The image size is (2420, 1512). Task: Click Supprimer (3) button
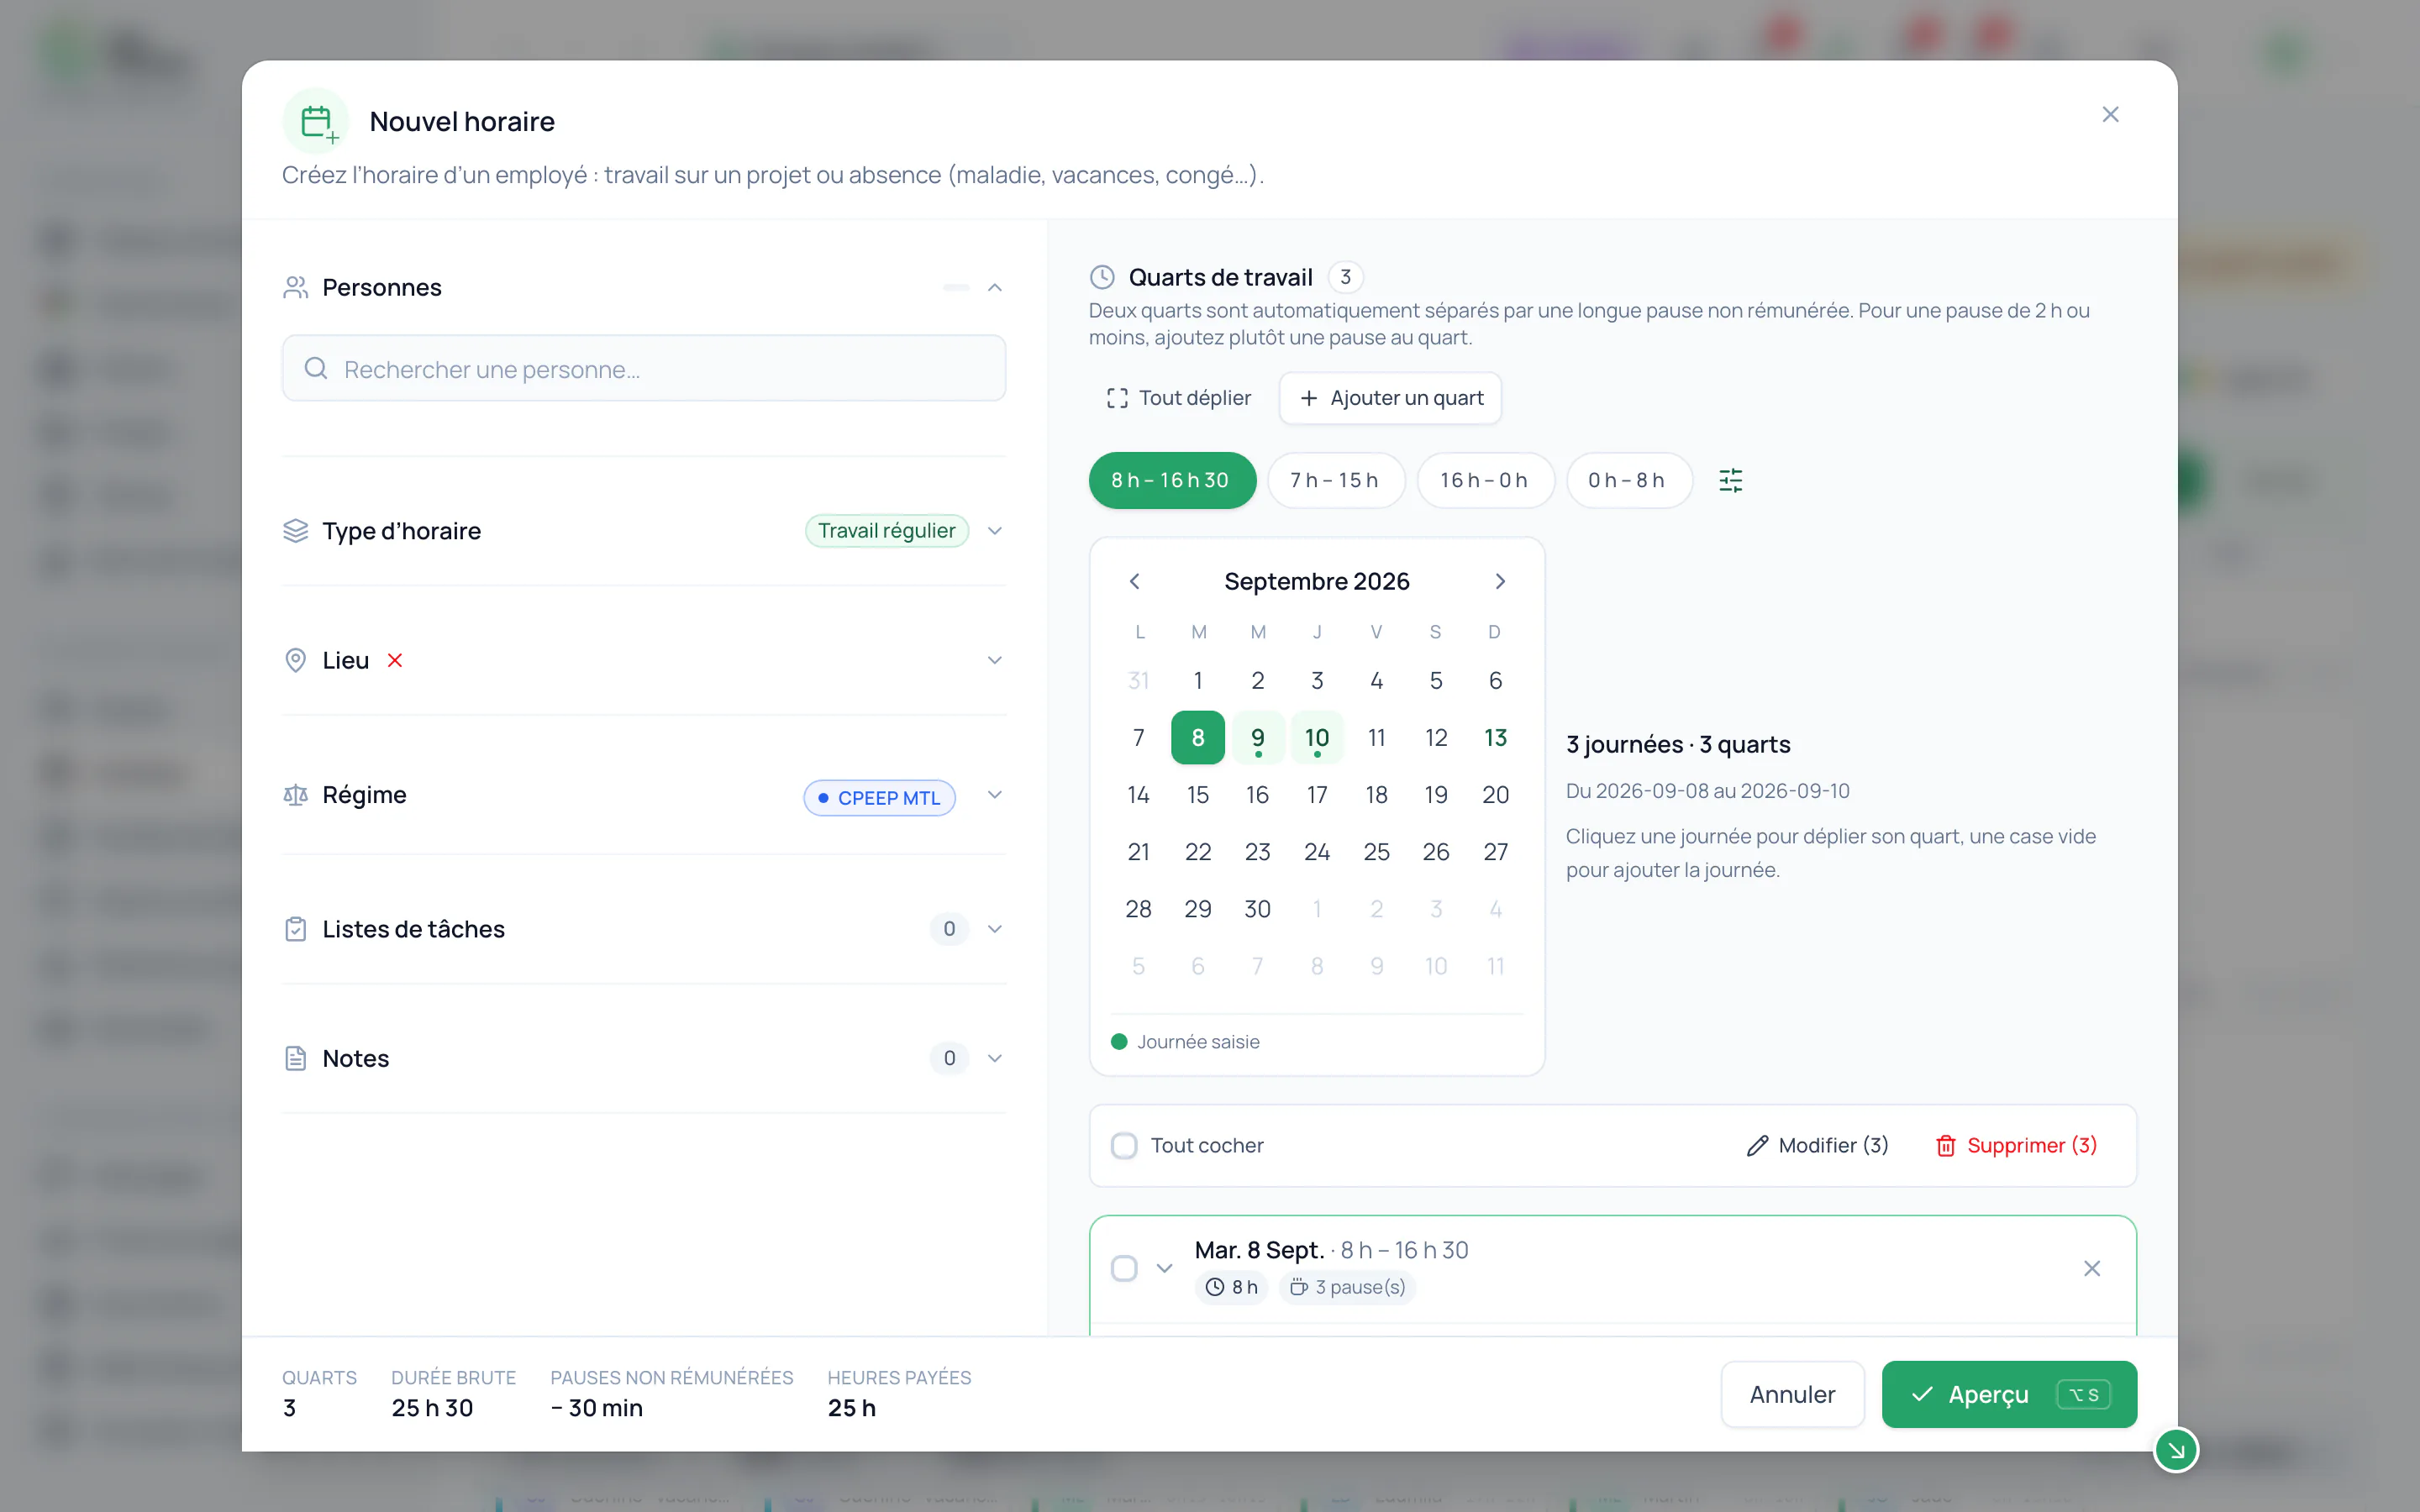(x=2016, y=1146)
